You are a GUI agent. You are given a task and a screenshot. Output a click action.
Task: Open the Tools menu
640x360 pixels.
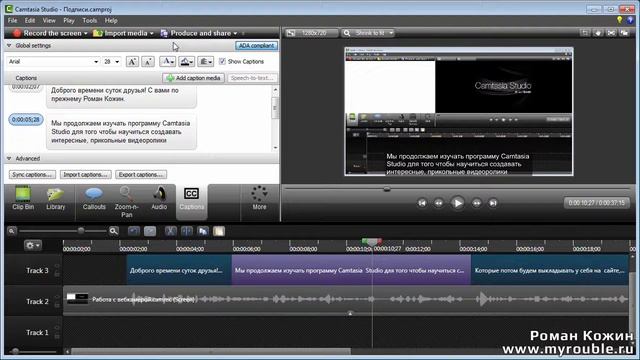coord(89,20)
